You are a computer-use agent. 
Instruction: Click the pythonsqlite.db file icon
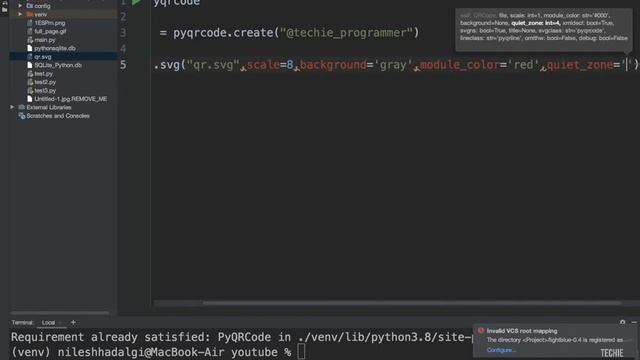tap(30, 48)
